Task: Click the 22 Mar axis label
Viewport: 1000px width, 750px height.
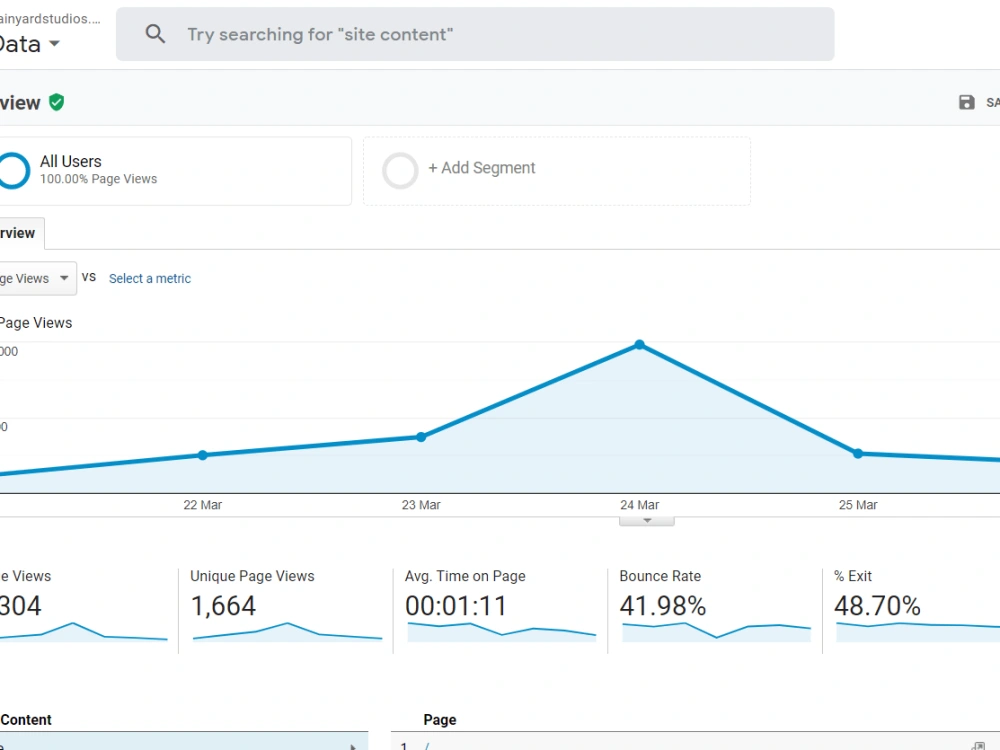Action: 203,505
